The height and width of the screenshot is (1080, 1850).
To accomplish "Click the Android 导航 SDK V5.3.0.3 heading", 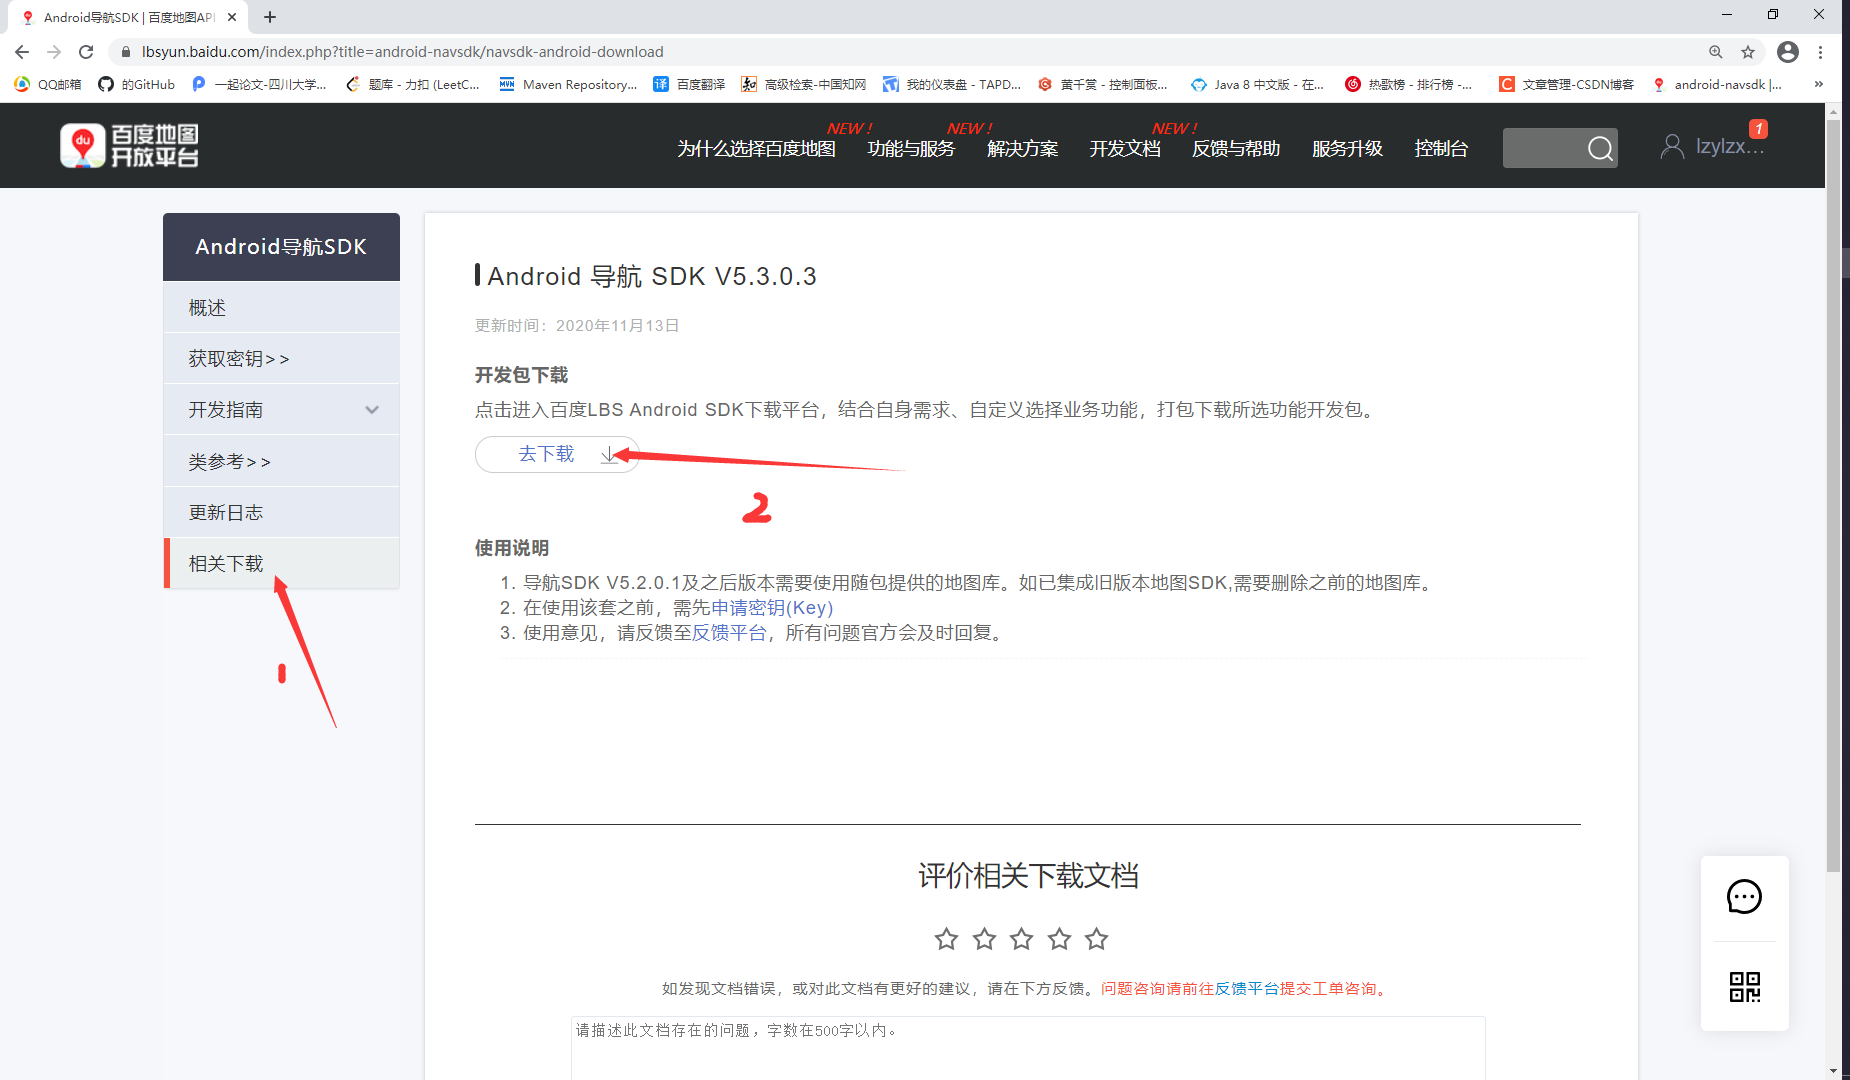I will pyautogui.click(x=651, y=276).
